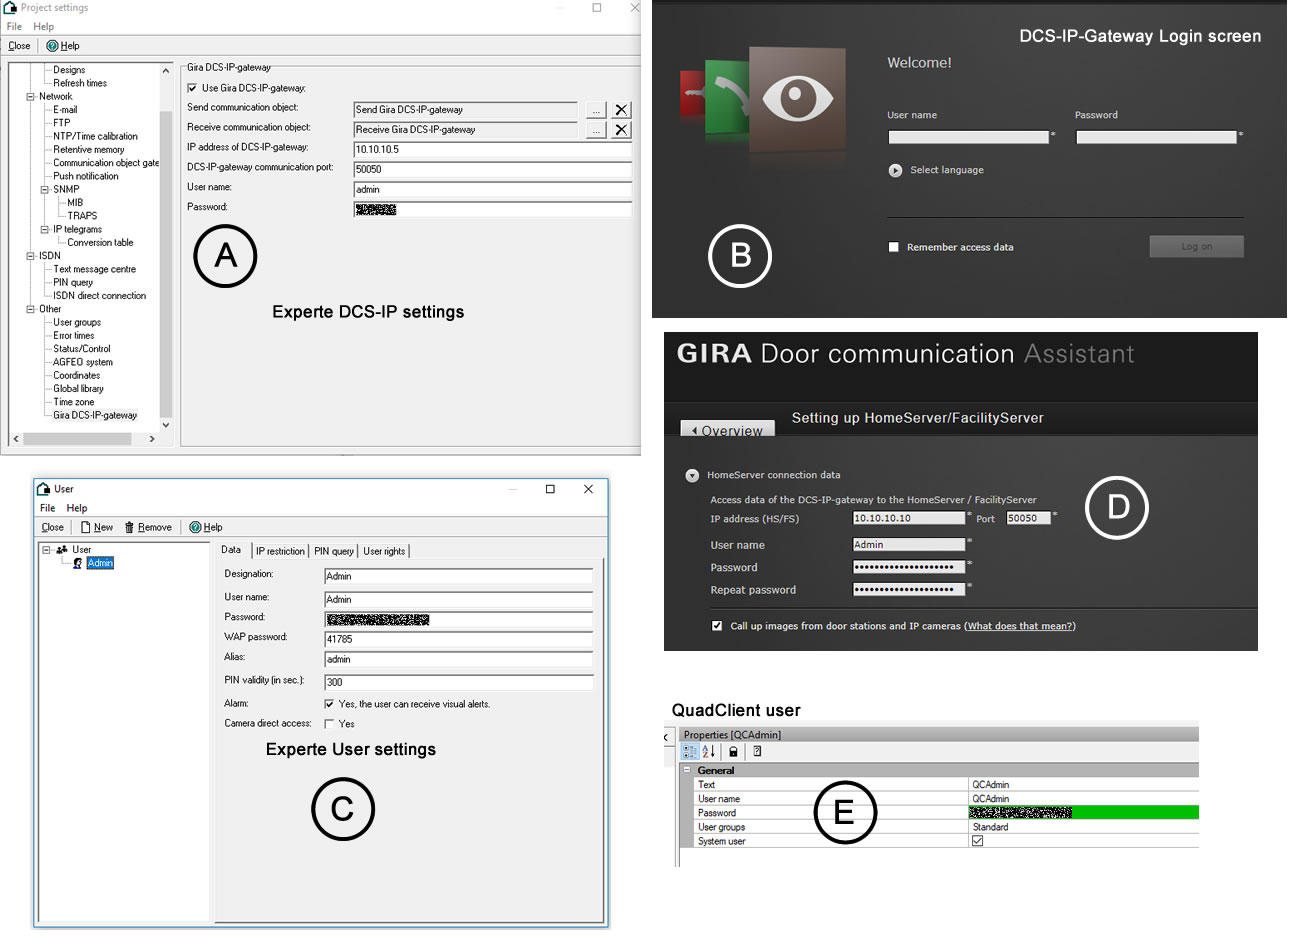Select the Text message centre tree item
Image resolution: width=1300 pixels, height=946 pixels.
[94, 269]
